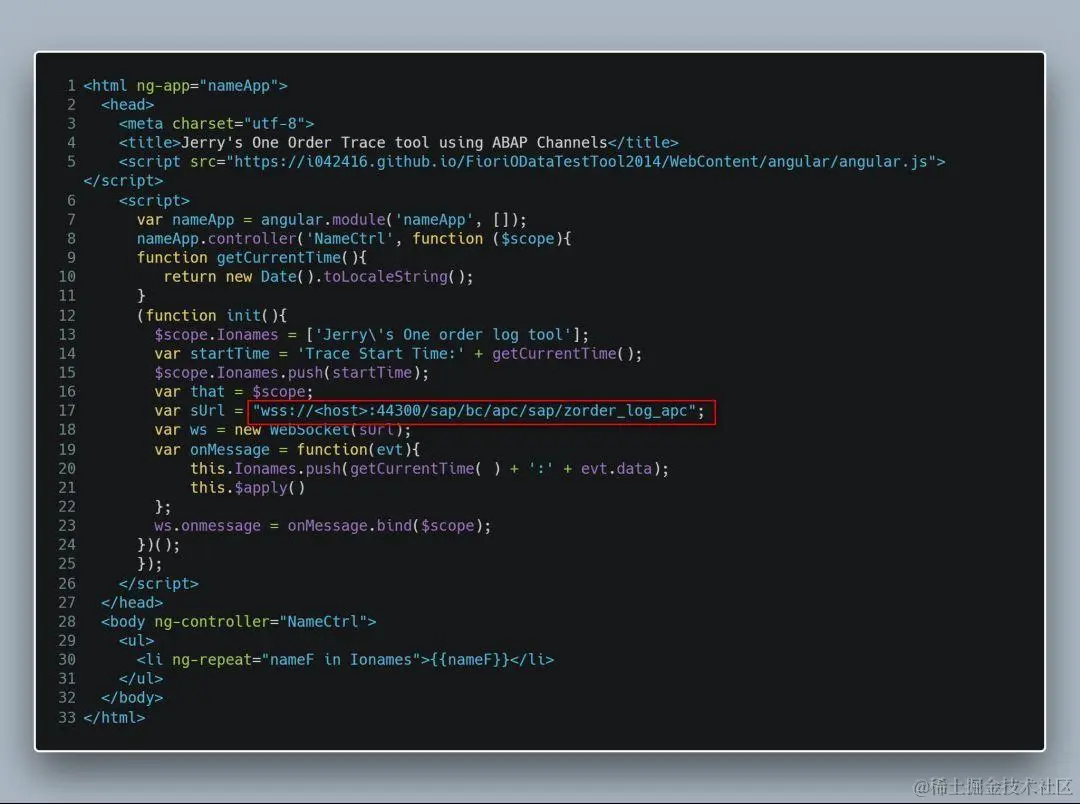Click 'nameApp.controller' on line 8
The image size is (1080, 804).
coord(216,238)
